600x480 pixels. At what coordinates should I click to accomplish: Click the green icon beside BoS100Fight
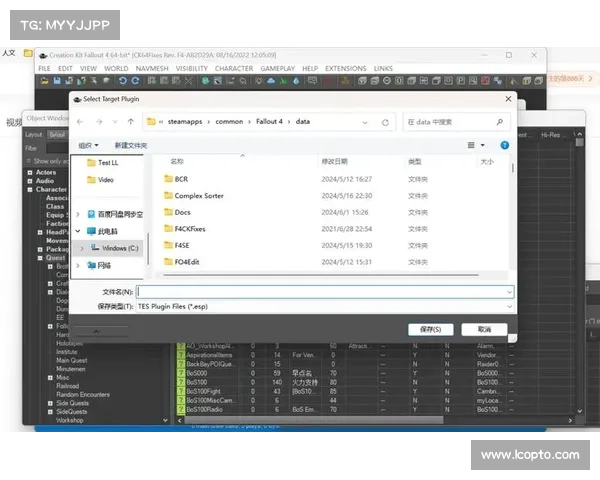181,391
